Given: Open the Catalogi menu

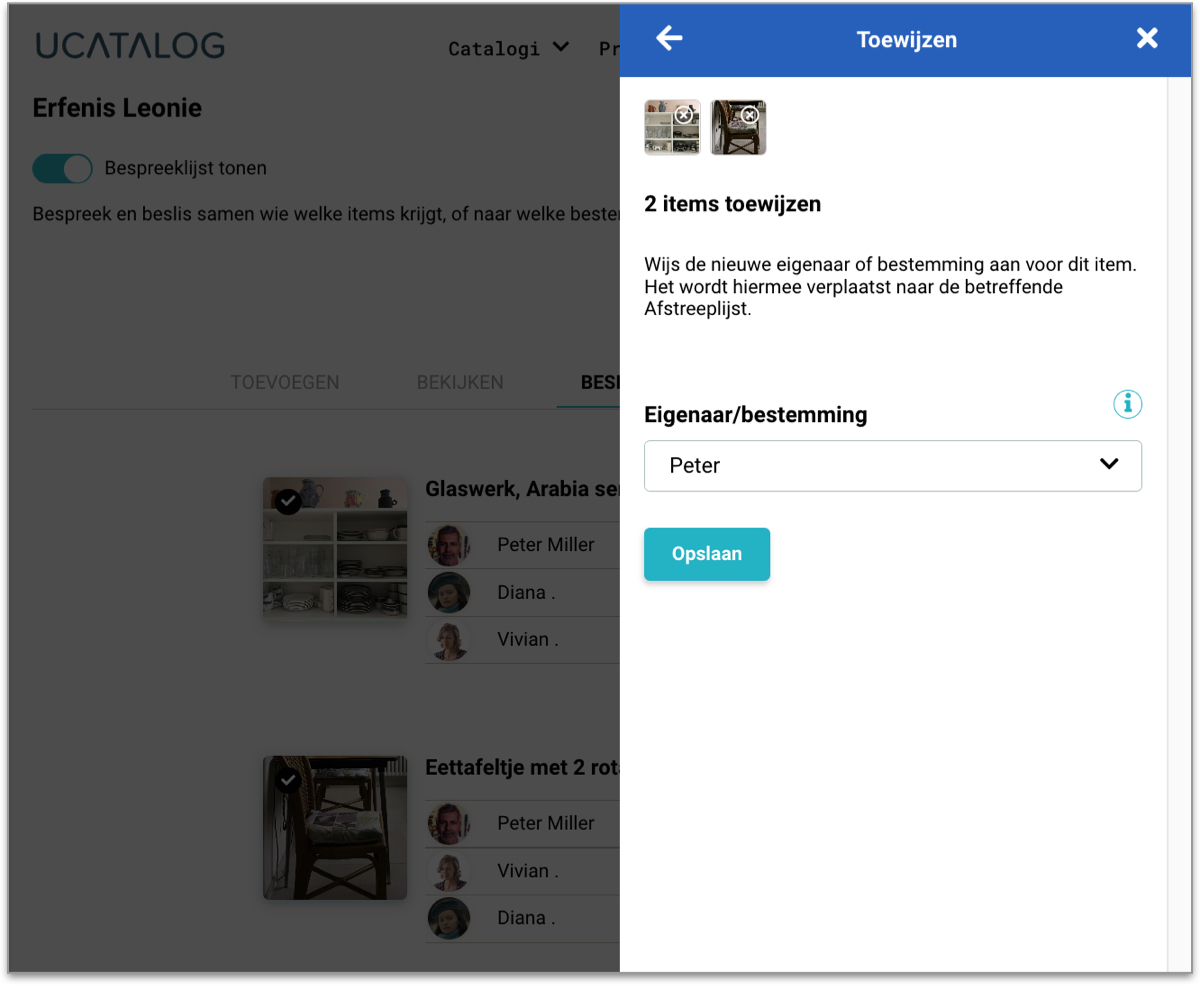Looking at the screenshot, I should (x=509, y=48).
